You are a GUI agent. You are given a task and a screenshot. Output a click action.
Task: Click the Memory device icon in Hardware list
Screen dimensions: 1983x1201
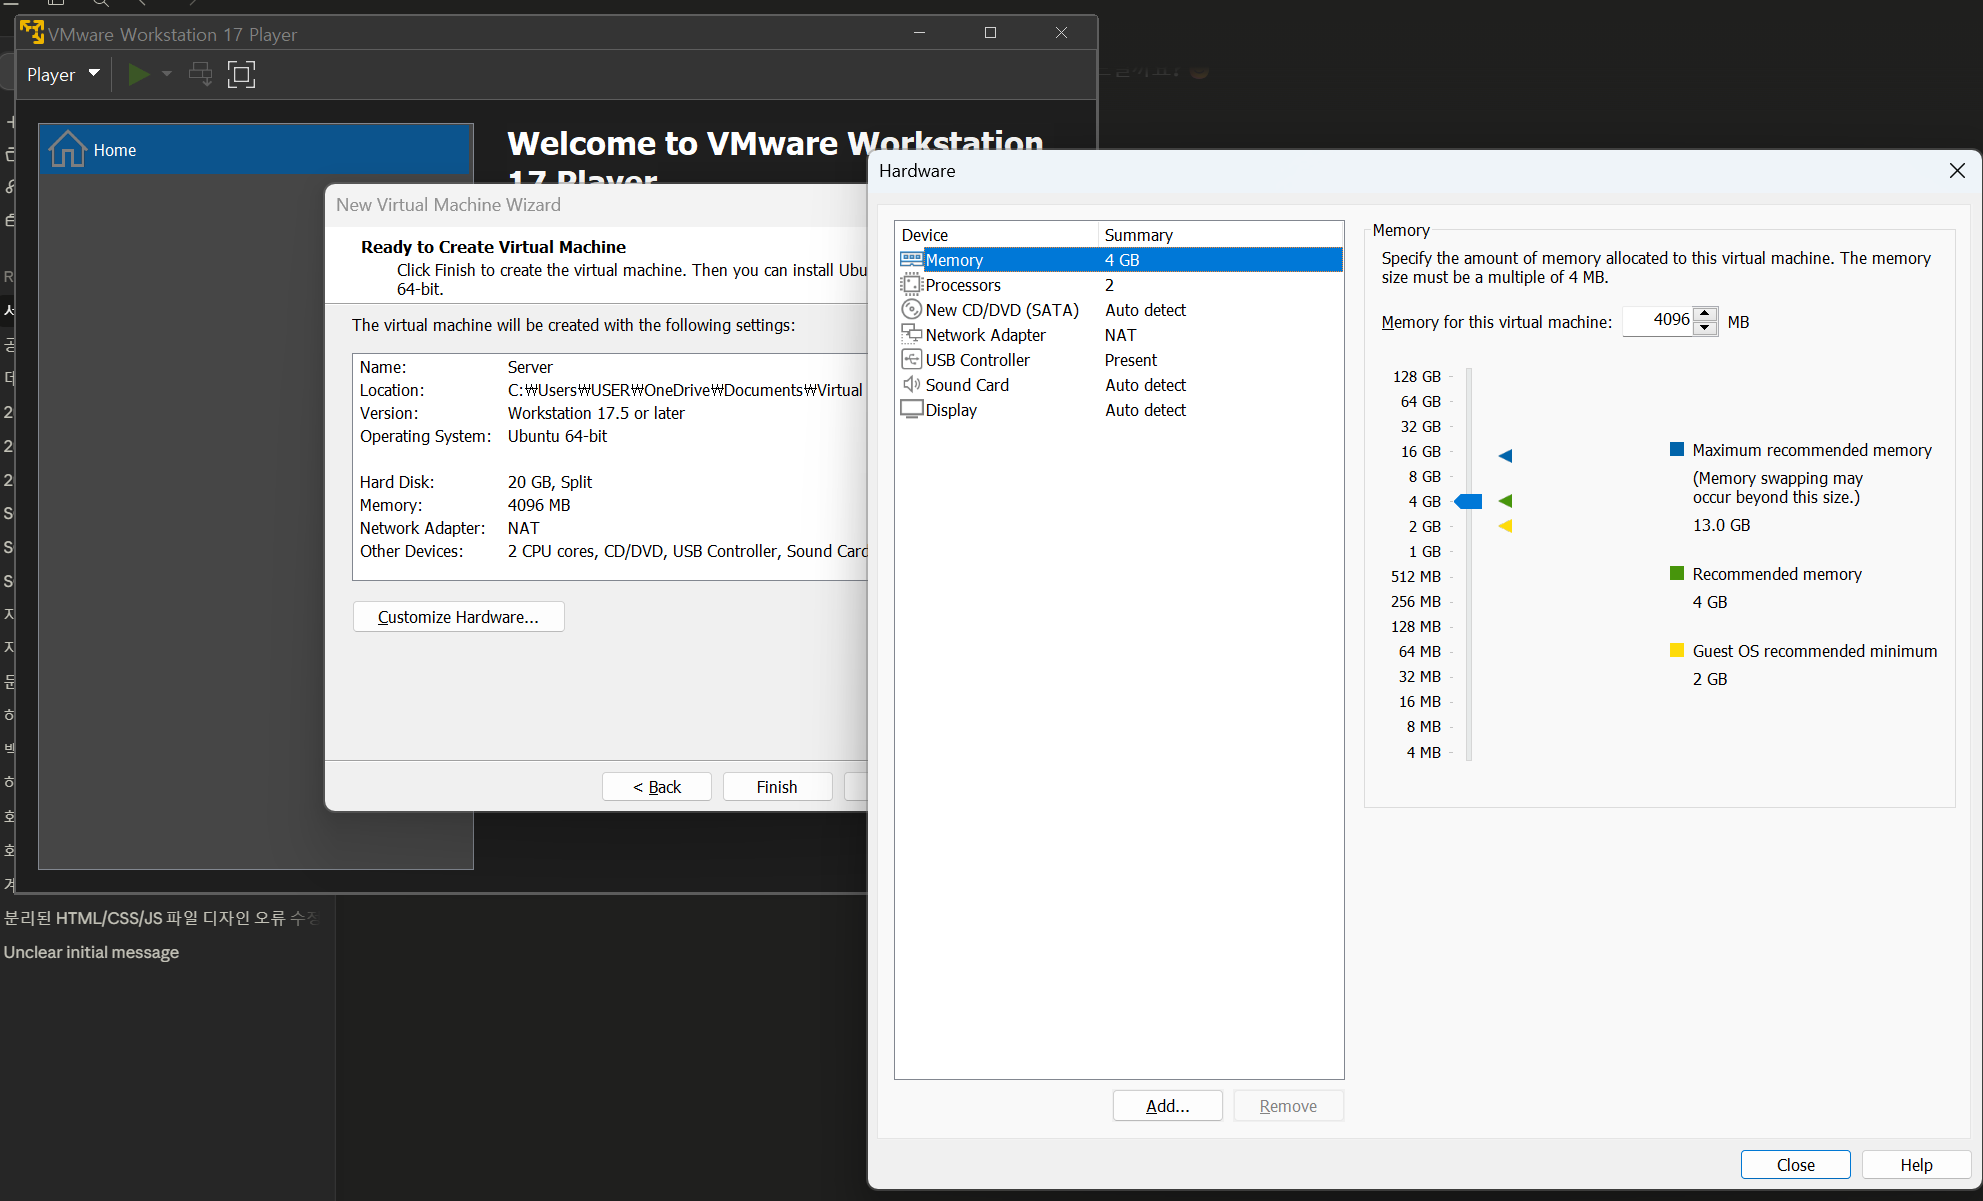911,260
